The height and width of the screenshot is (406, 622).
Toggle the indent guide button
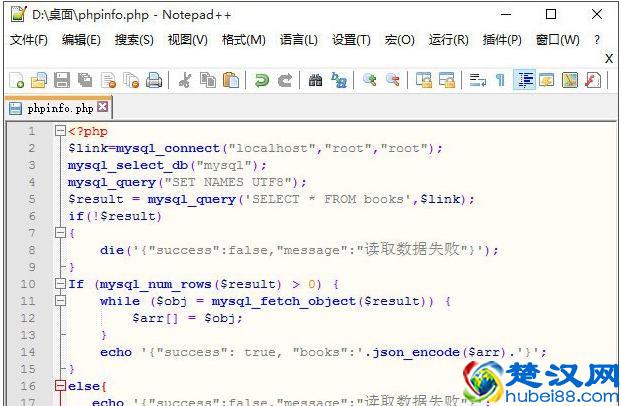click(x=524, y=80)
